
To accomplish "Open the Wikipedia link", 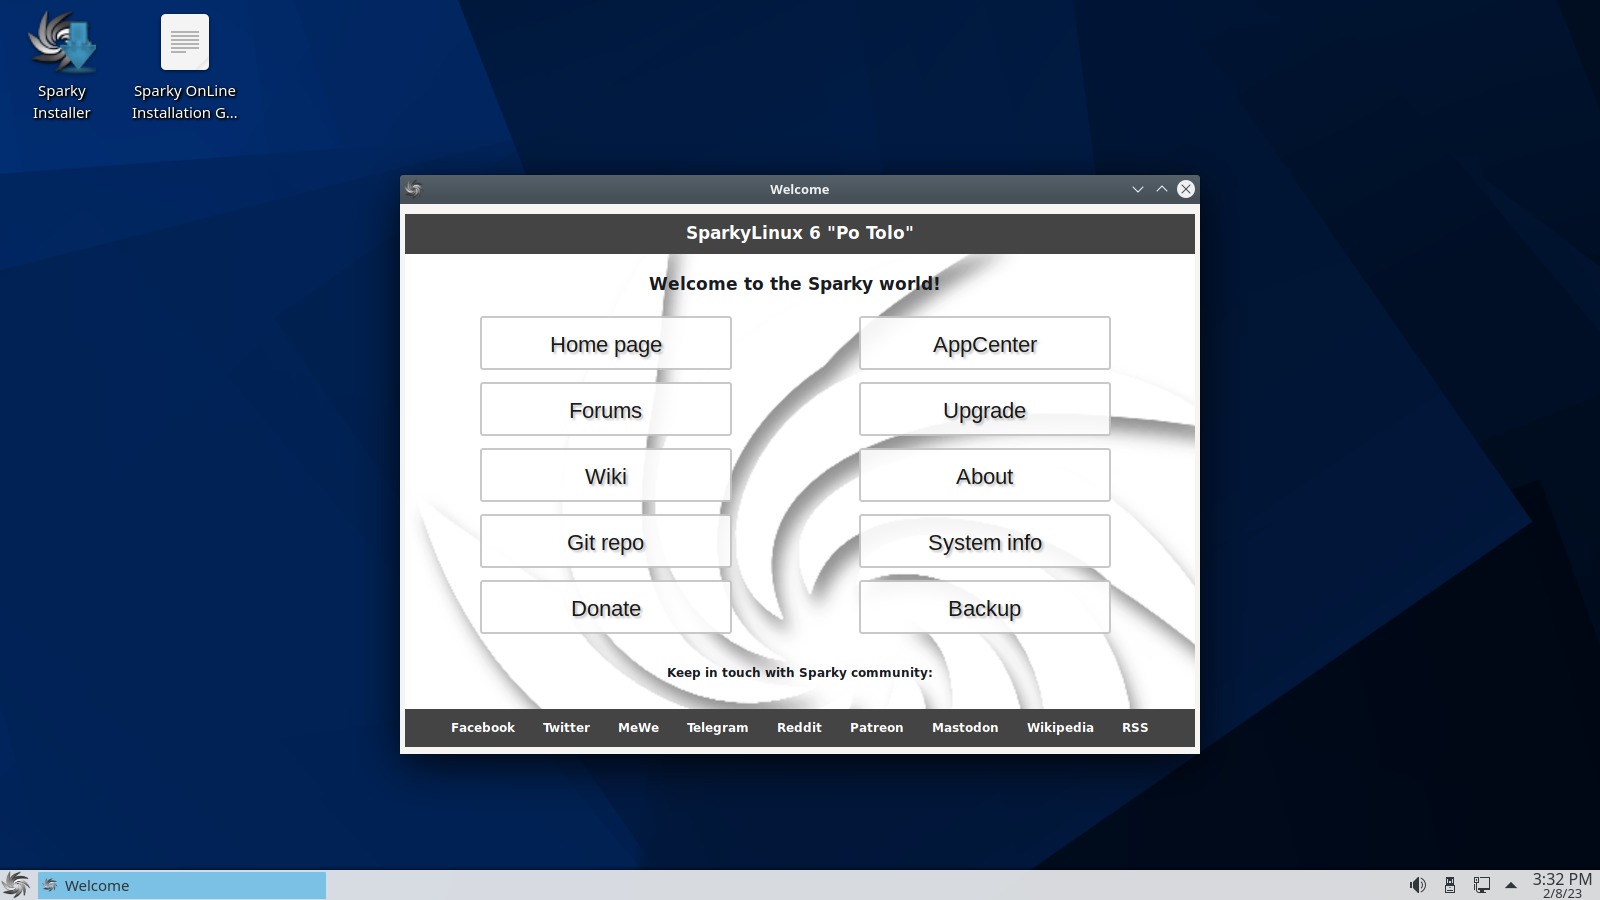I will [x=1060, y=728].
